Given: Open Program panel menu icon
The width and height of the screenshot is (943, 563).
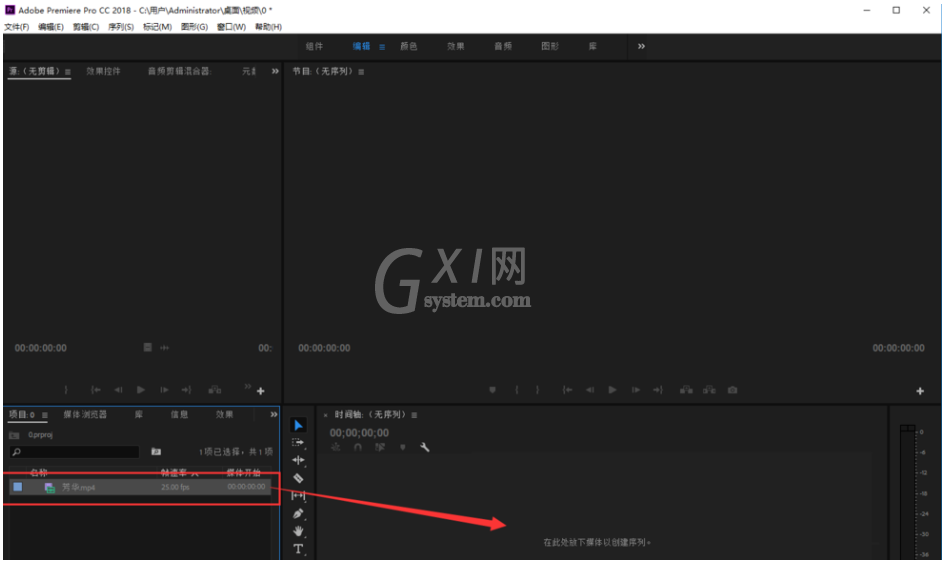Looking at the screenshot, I should [x=361, y=72].
